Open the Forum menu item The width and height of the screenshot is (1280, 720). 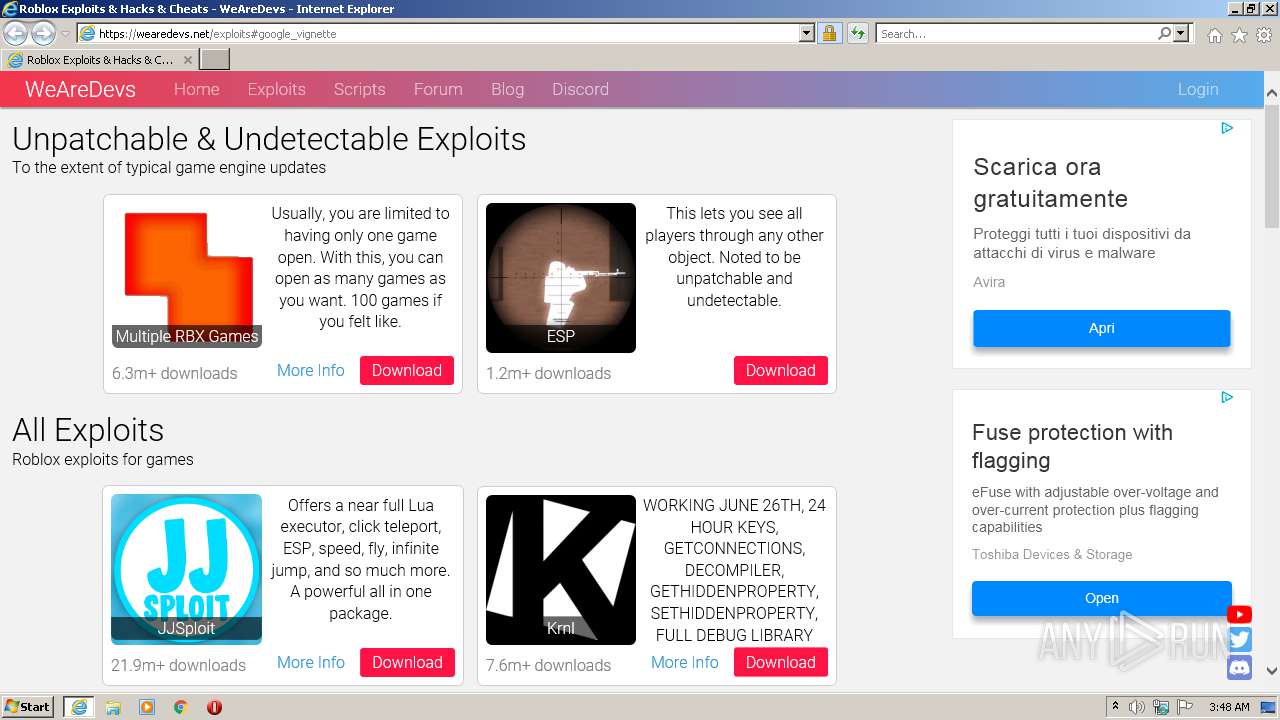point(438,89)
